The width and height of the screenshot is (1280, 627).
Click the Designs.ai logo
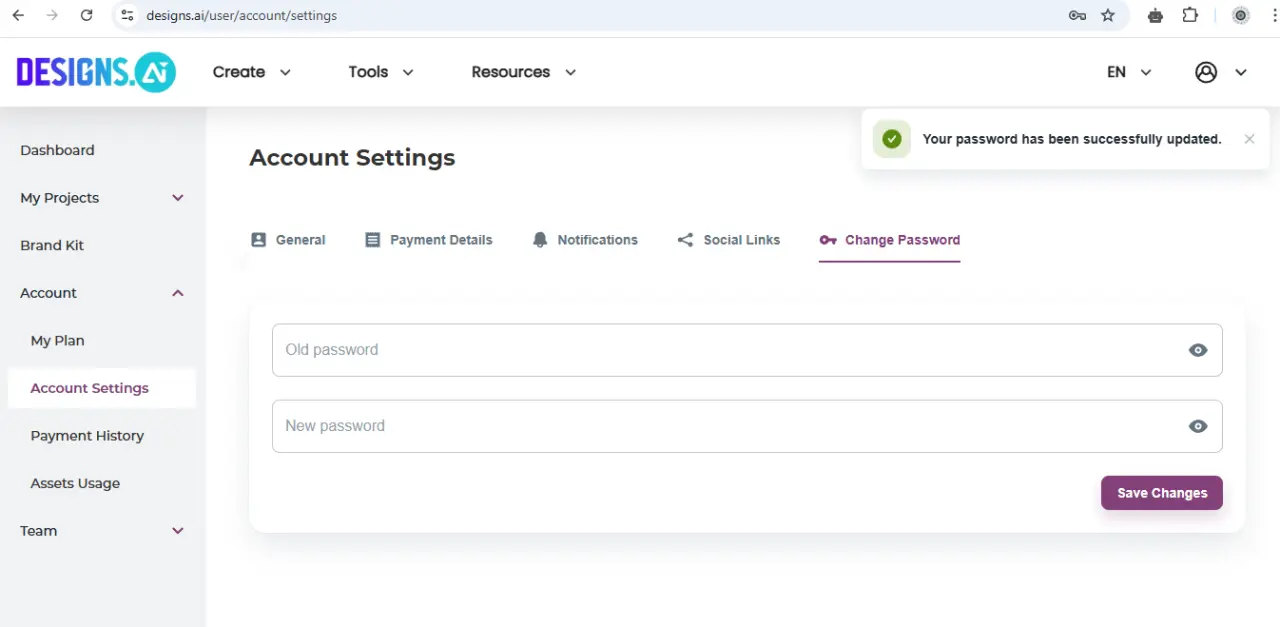(x=96, y=72)
